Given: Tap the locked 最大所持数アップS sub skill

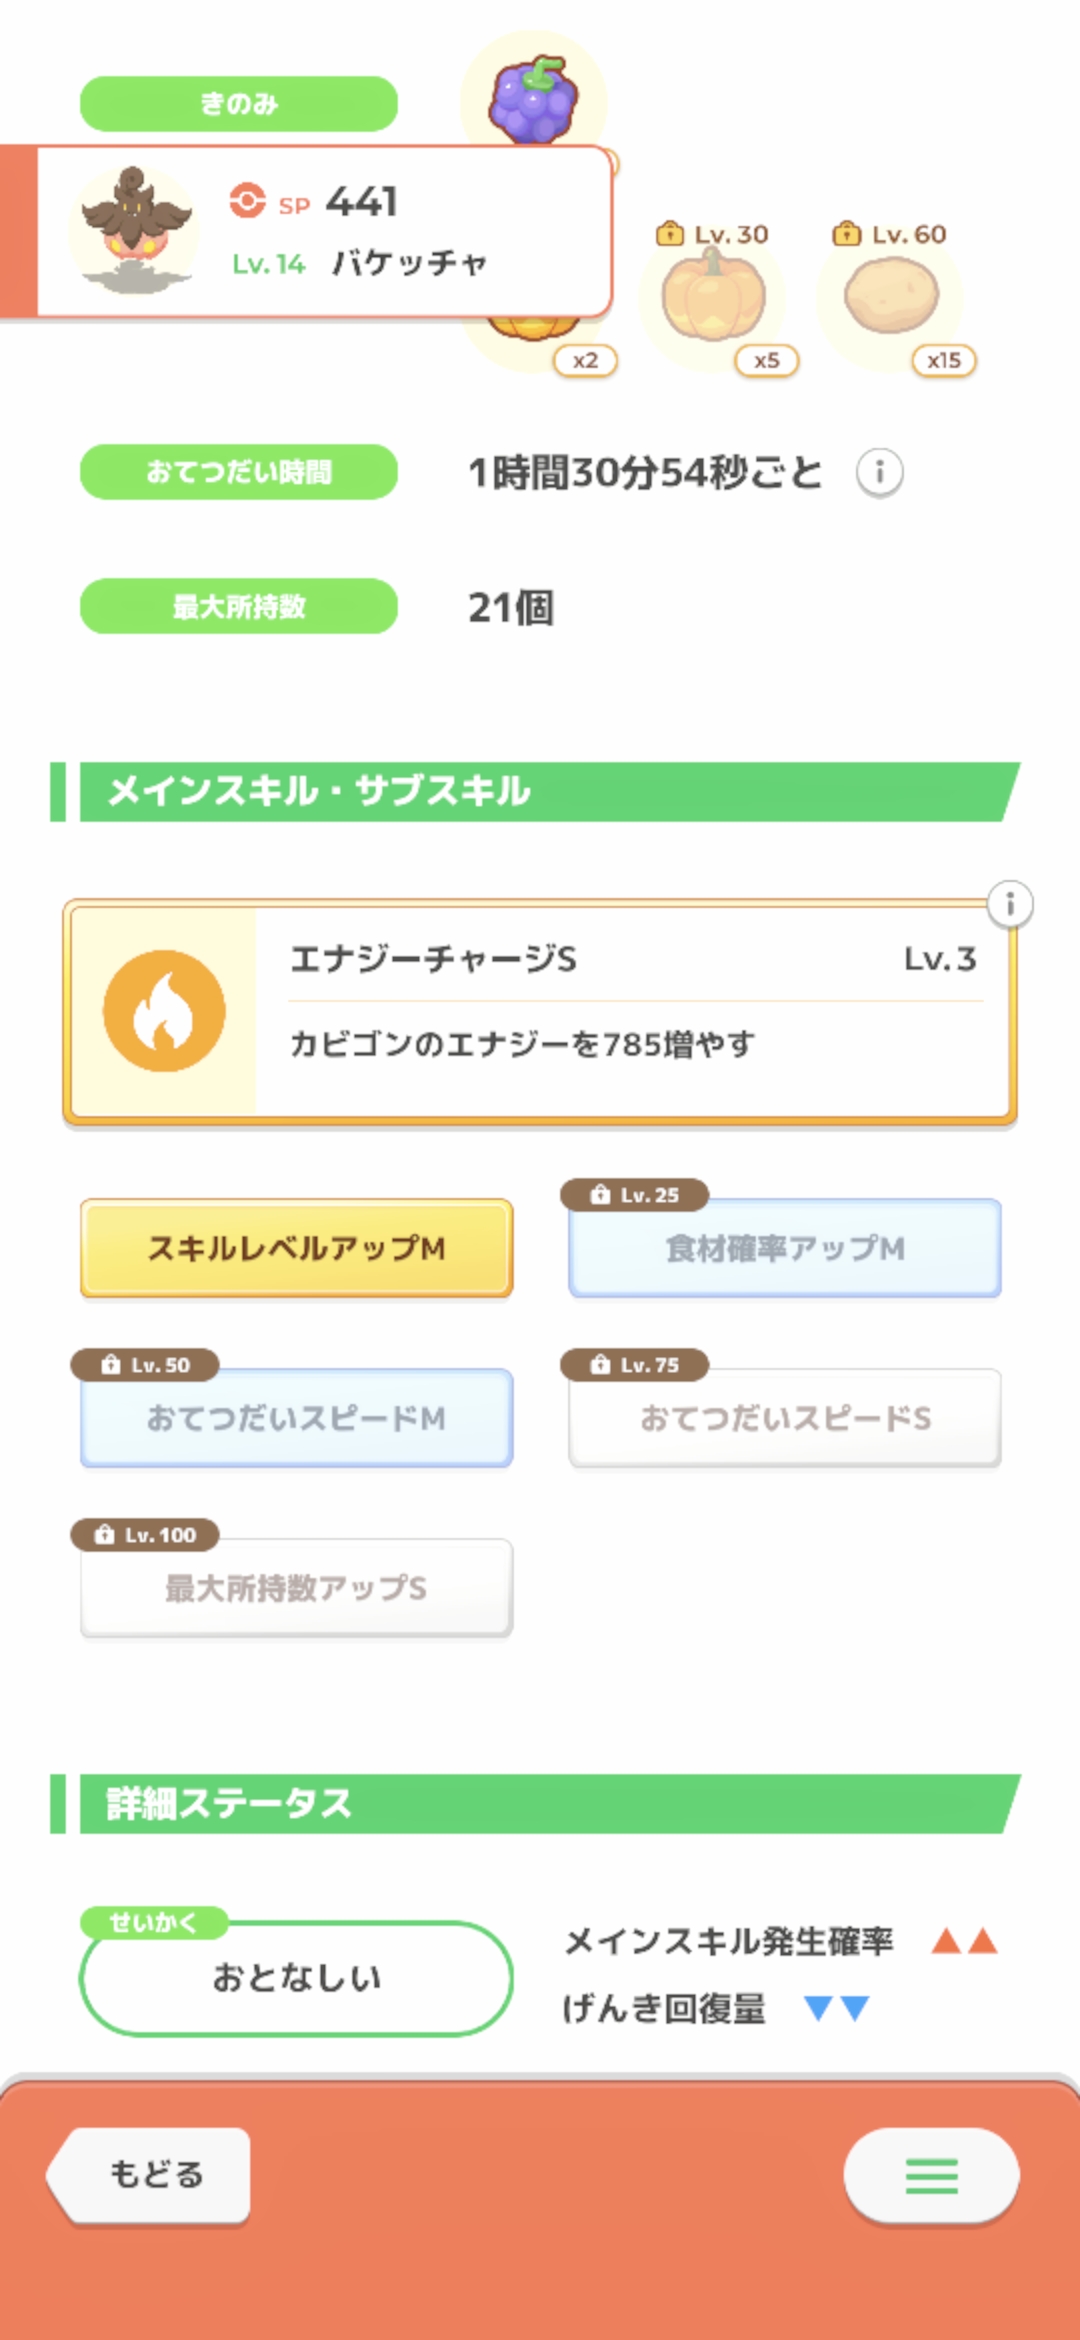Looking at the screenshot, I should (x=296, y=1588).
